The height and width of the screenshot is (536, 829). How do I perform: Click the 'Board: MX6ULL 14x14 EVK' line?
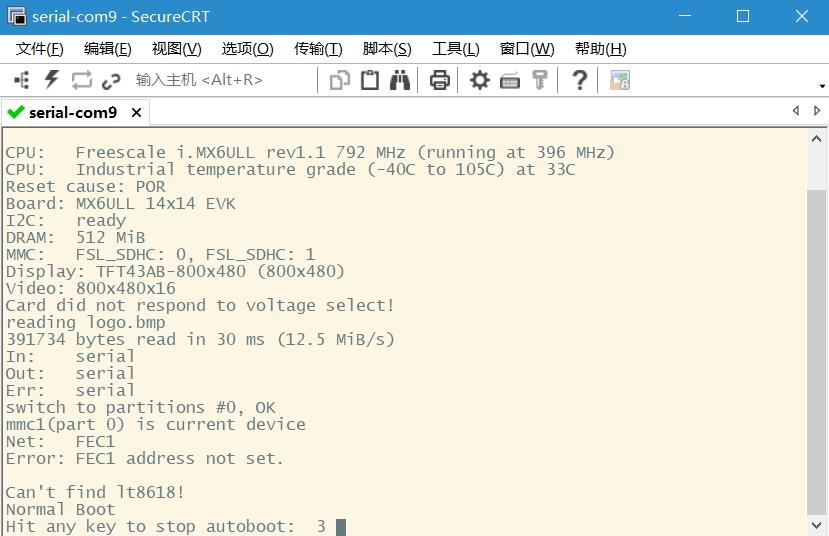121,204
